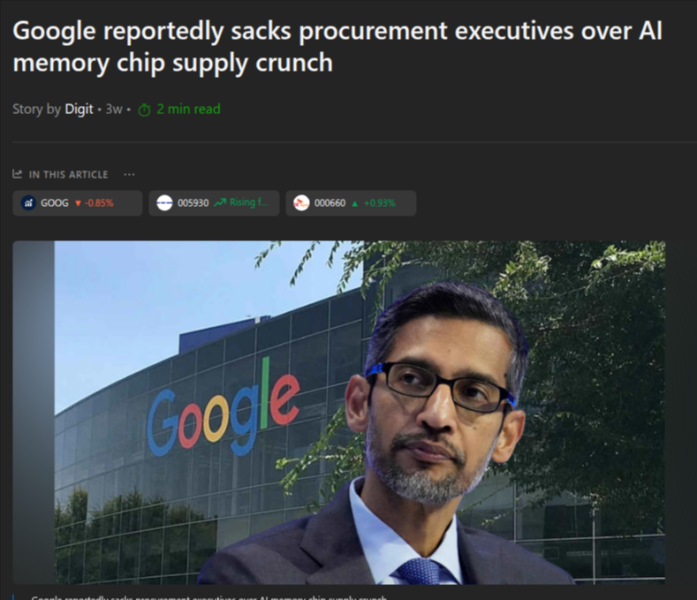697x600 pixels.
Task: Click the 000660 SK hynix logo icon
Action: coord(301,203)
